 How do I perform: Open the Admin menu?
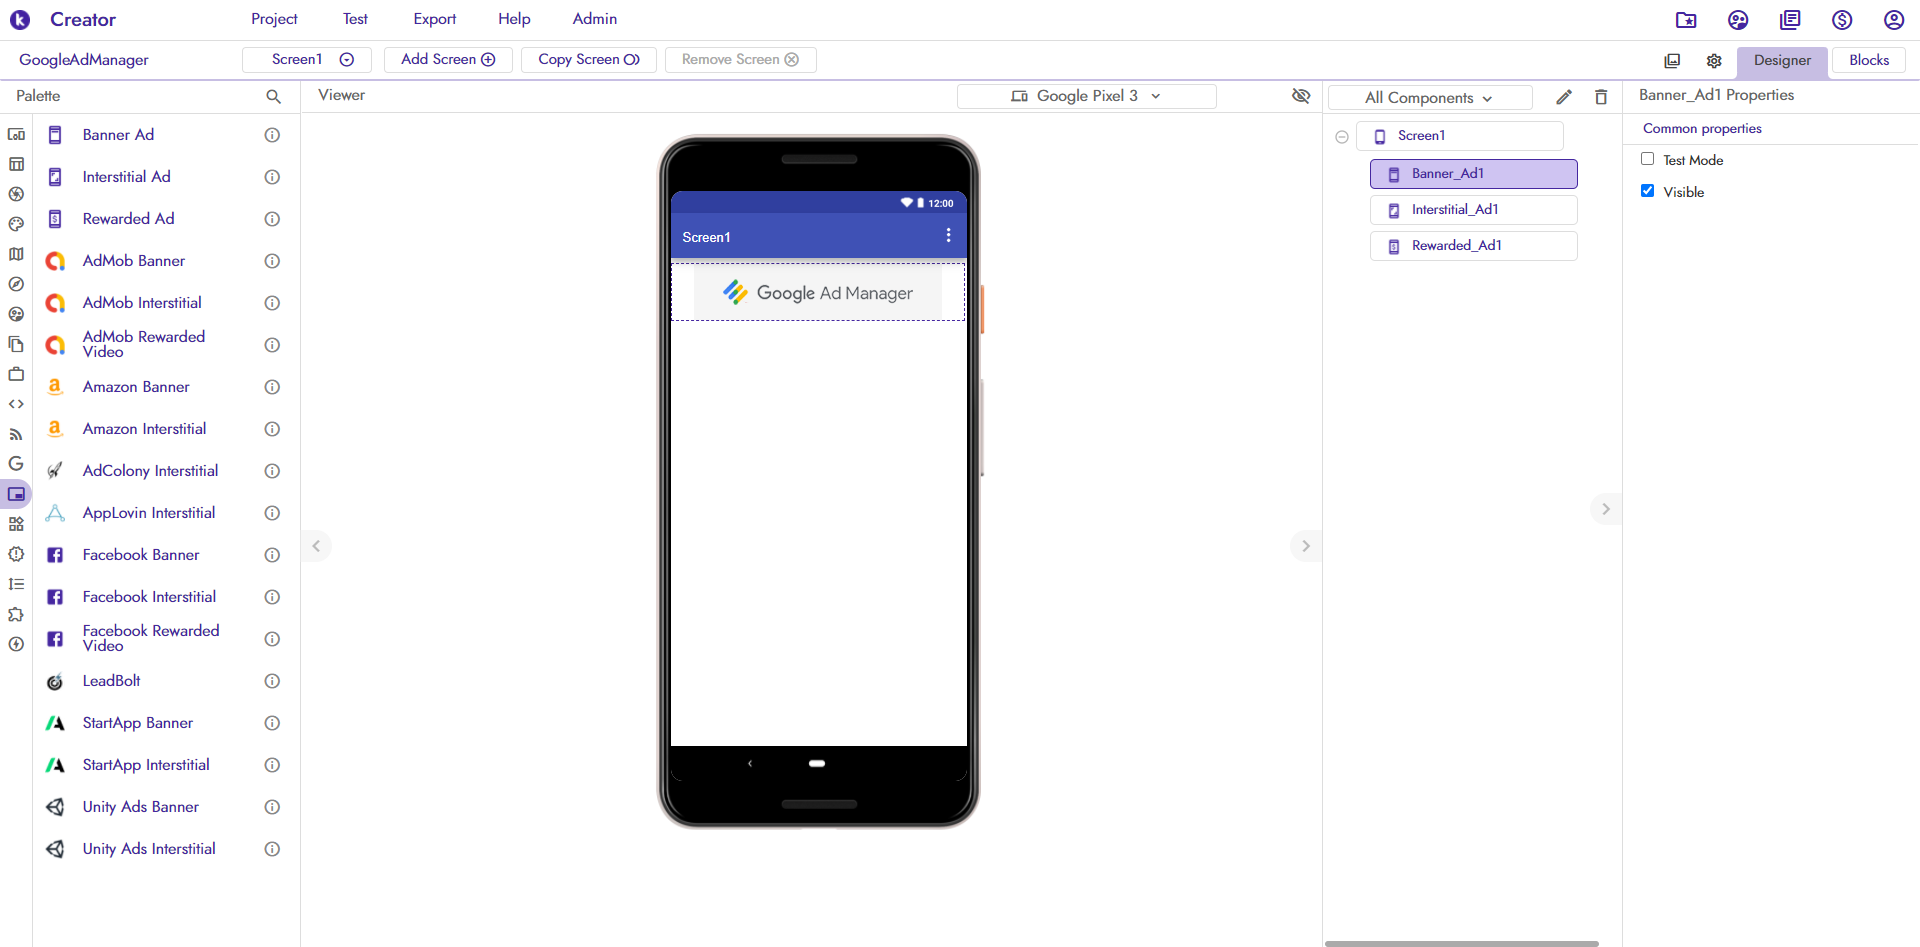point(595,19)
